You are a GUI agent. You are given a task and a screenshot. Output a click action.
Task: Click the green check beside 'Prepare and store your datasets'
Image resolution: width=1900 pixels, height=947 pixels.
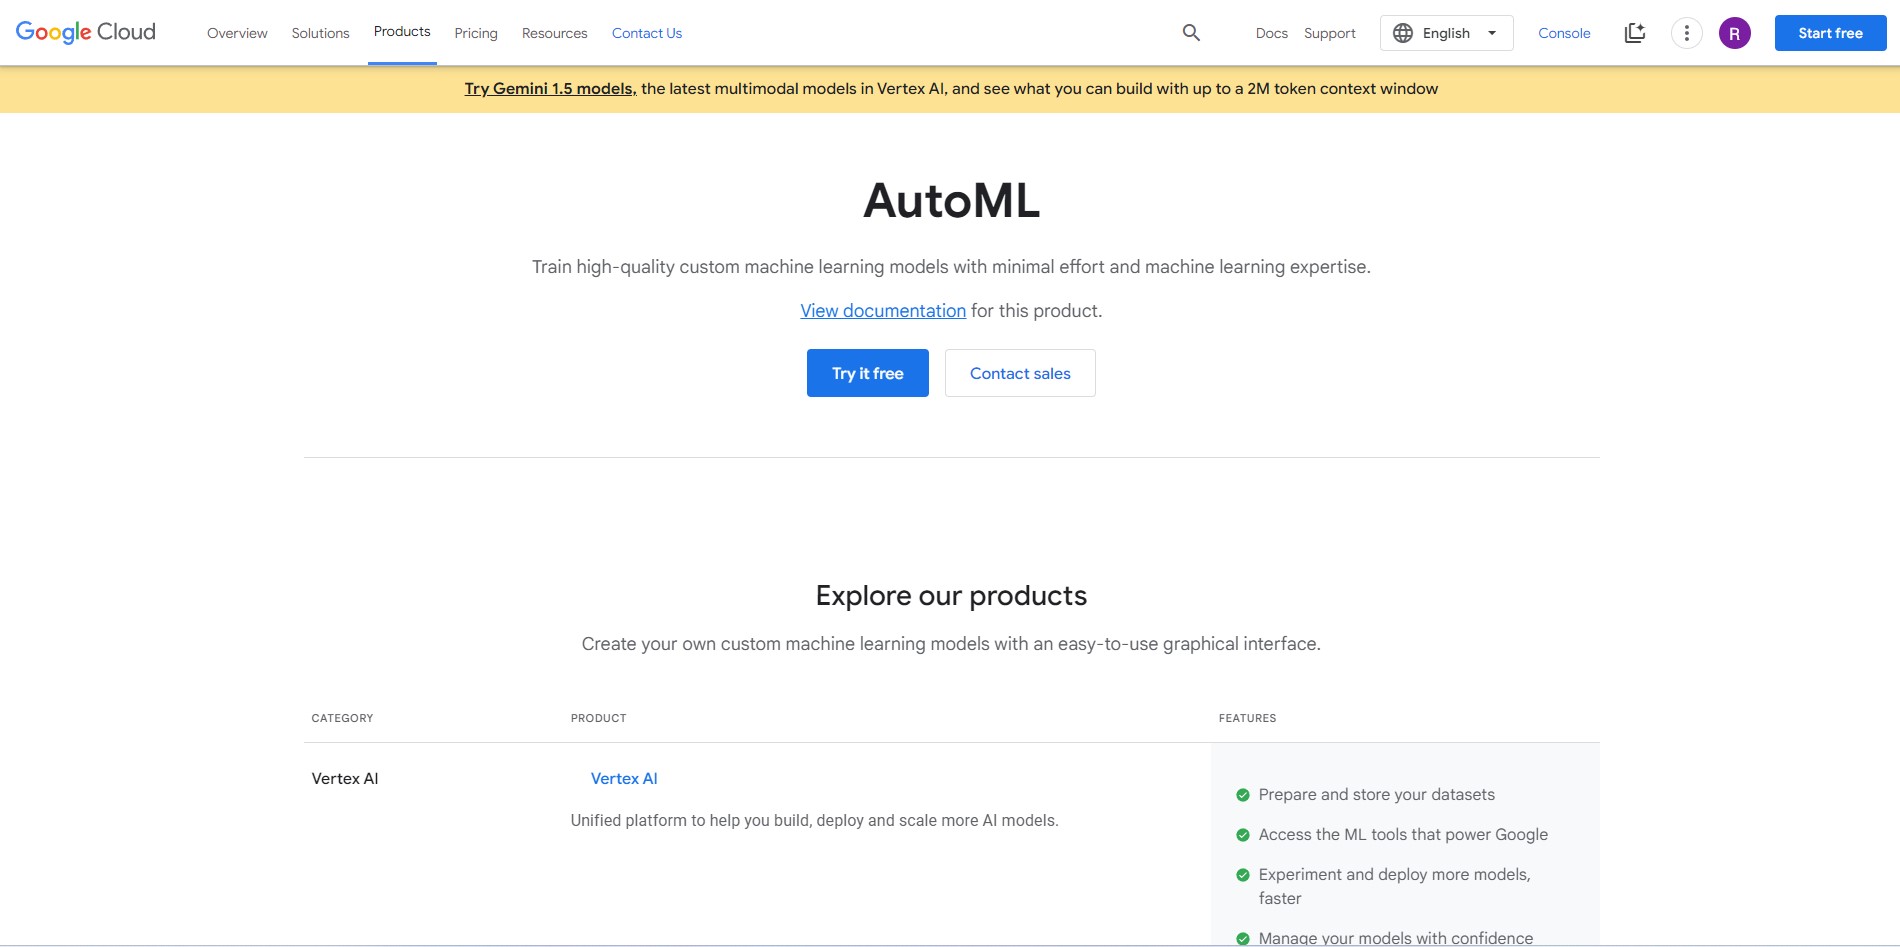click(x=1243, y=795)
